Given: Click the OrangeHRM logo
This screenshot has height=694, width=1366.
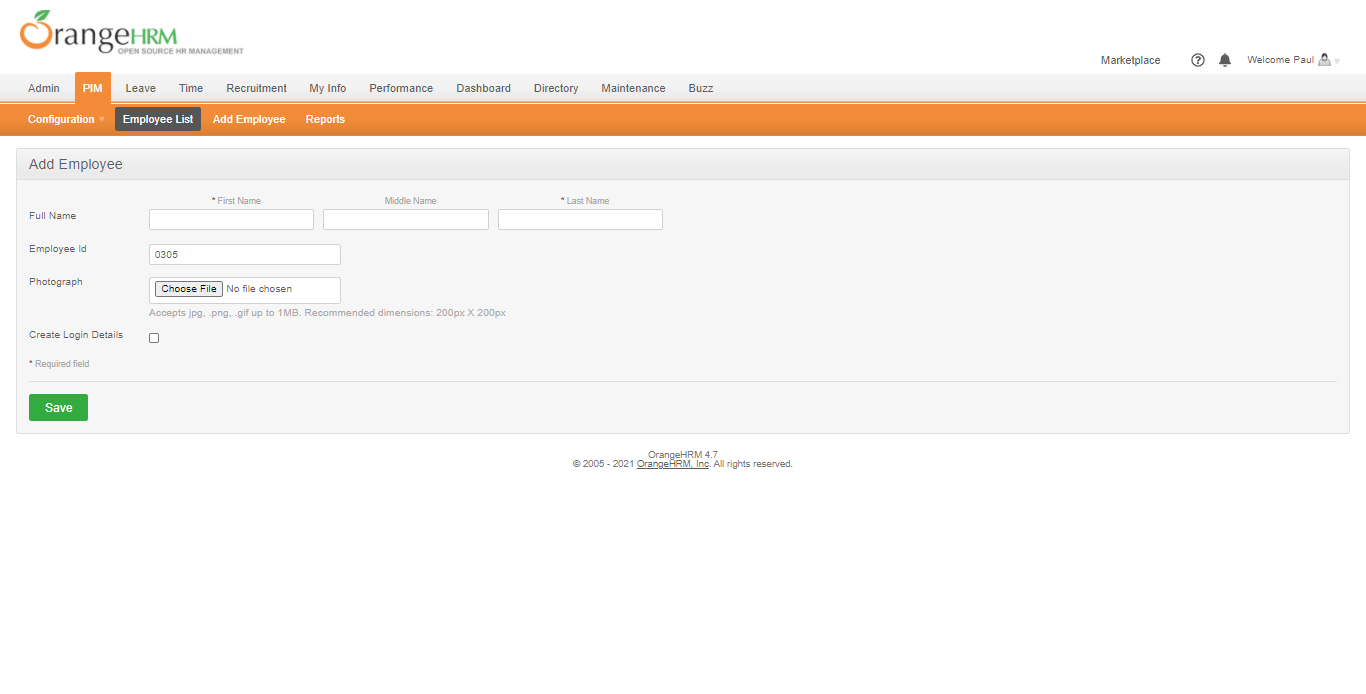Looking at the screenshot, I should pos(130,32).
